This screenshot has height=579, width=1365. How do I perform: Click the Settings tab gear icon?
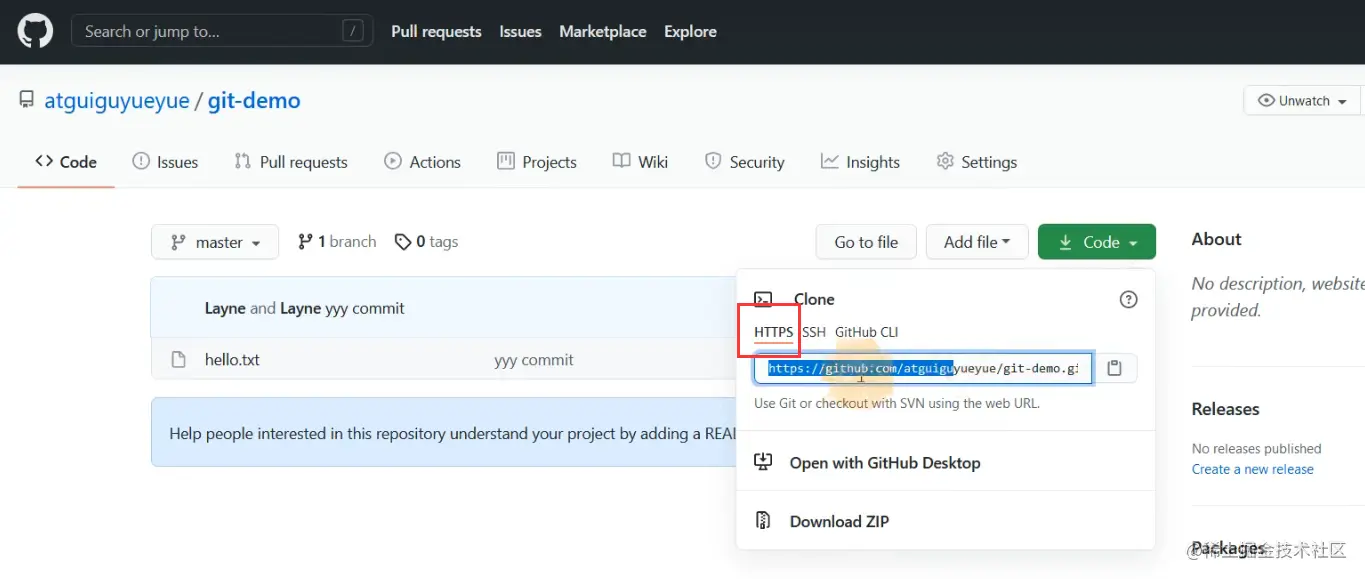click(945, 161)
